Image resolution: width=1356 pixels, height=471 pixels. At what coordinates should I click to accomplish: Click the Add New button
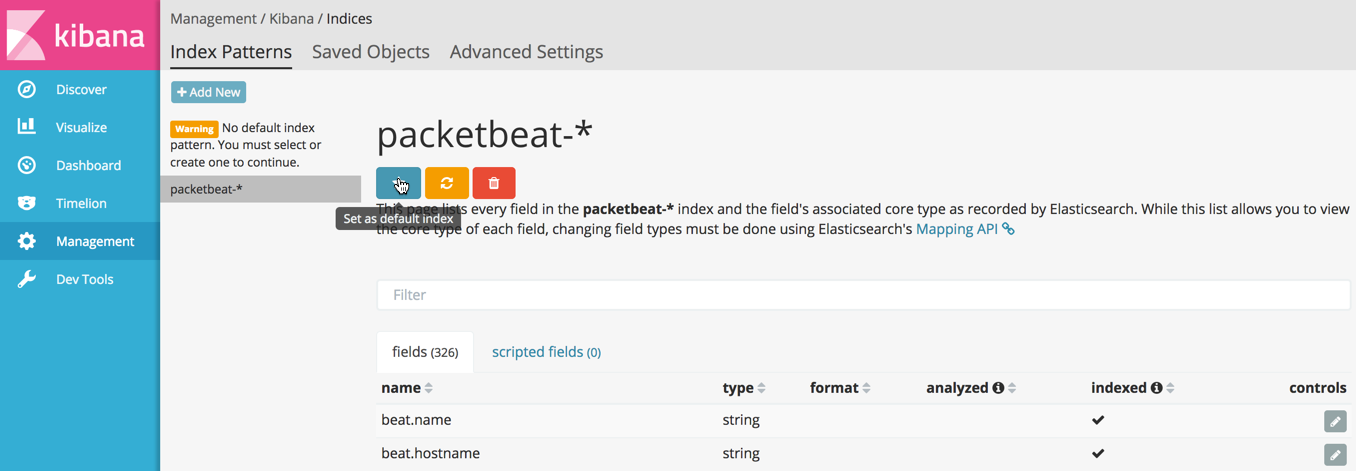pyautogui.click(x=208, y=92)
